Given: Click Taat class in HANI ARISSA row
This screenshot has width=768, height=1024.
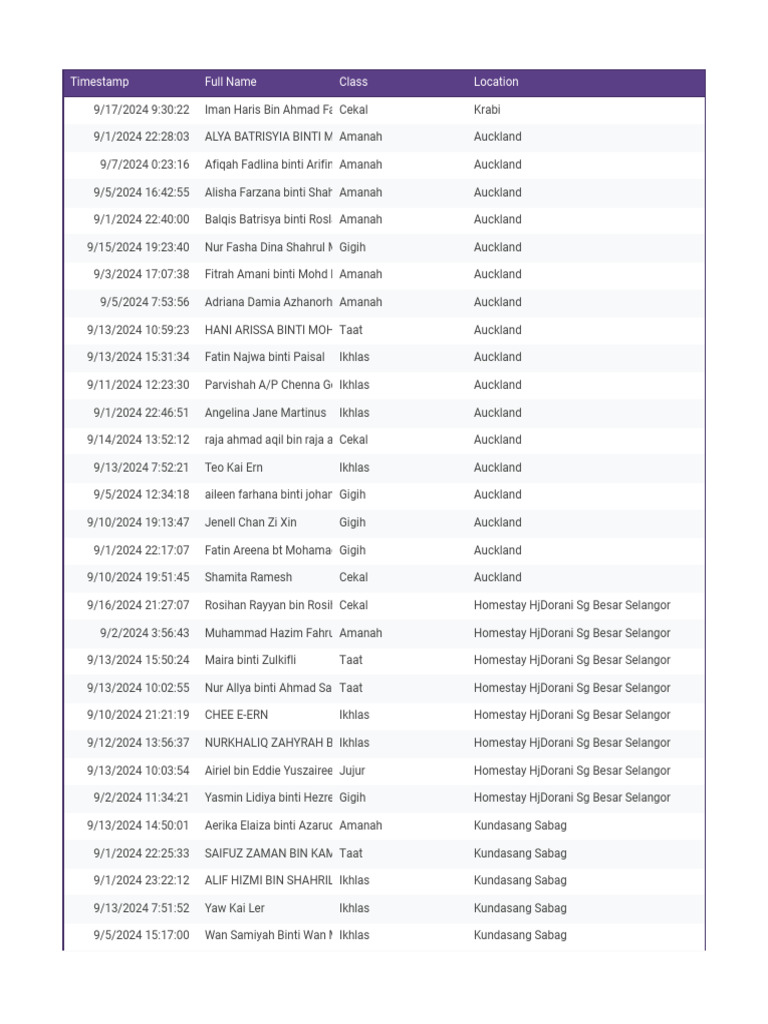Looking at the screenshot, I should point(351,330).
